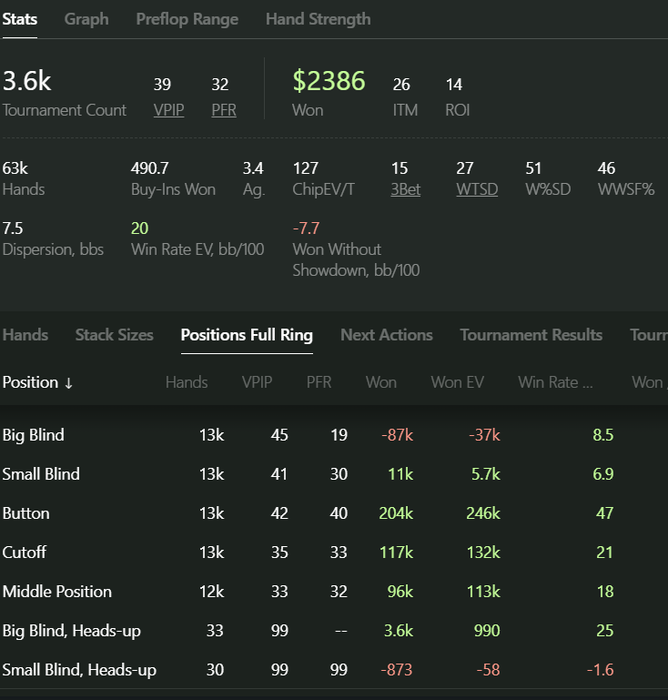Open the Preflop Range tab
The height and width of the screenshot is (700, 668).
click(187, 19)
